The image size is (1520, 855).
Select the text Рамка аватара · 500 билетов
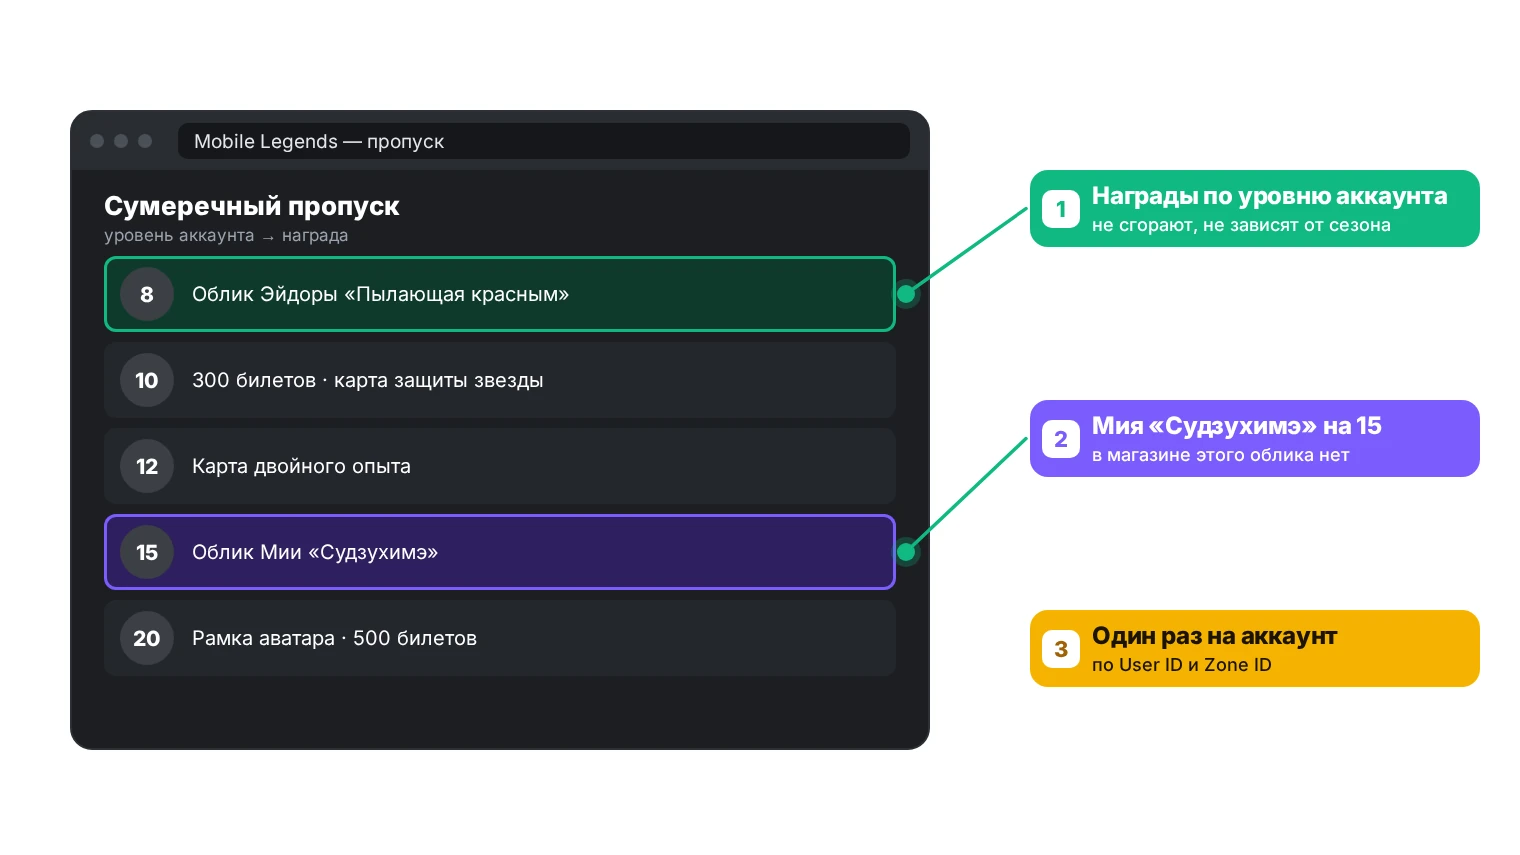[334, 638]
